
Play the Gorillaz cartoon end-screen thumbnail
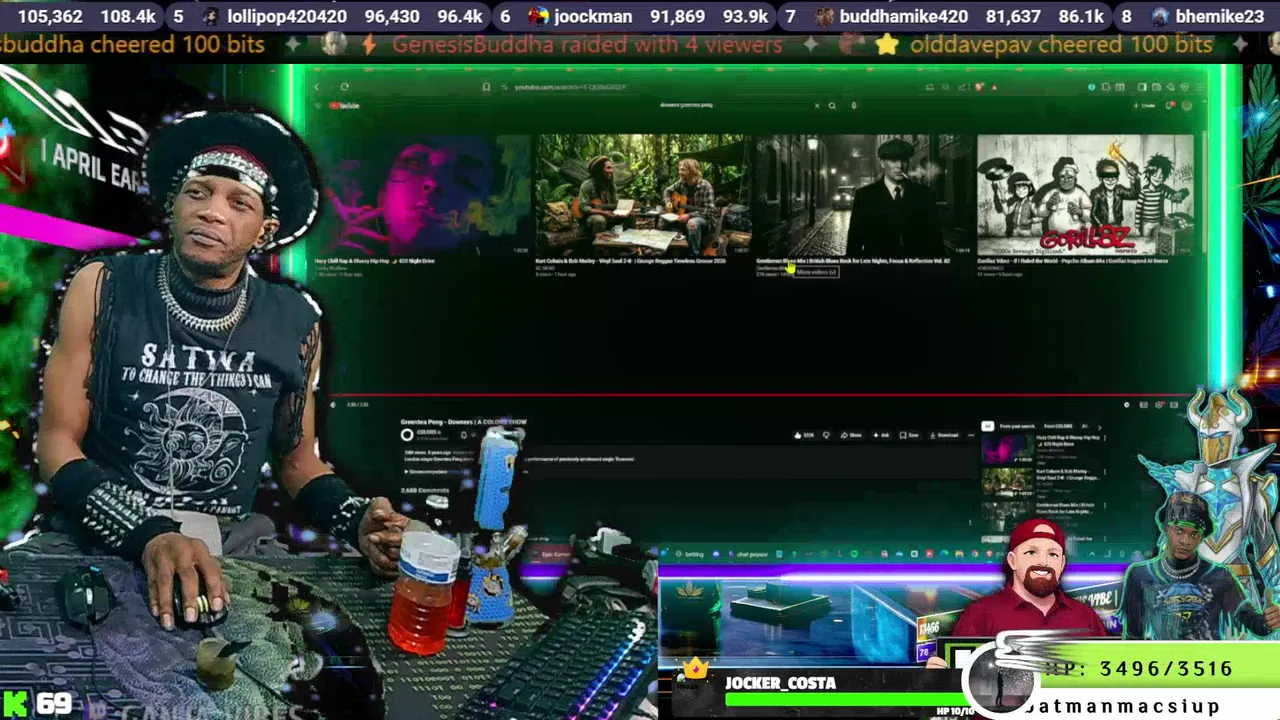tap(1085, 194)
